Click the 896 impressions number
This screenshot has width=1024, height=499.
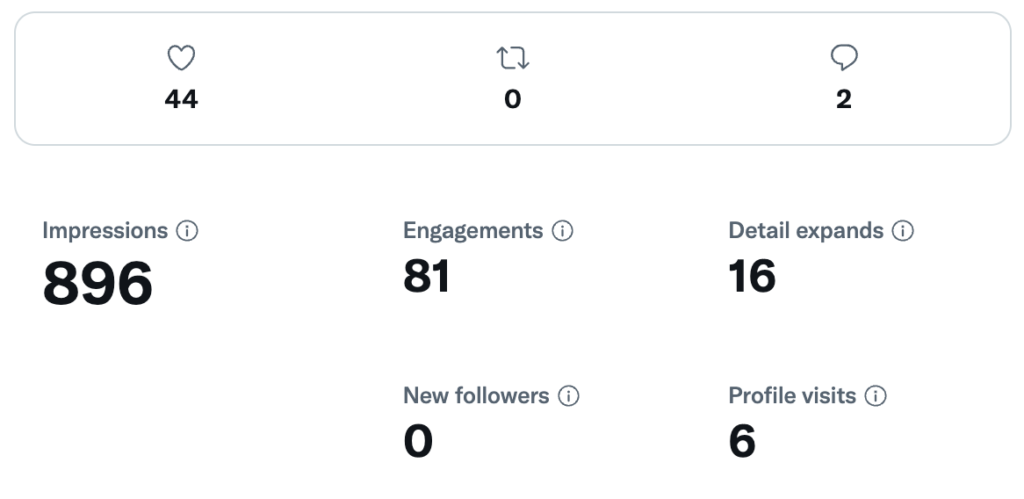coord(97,283)
